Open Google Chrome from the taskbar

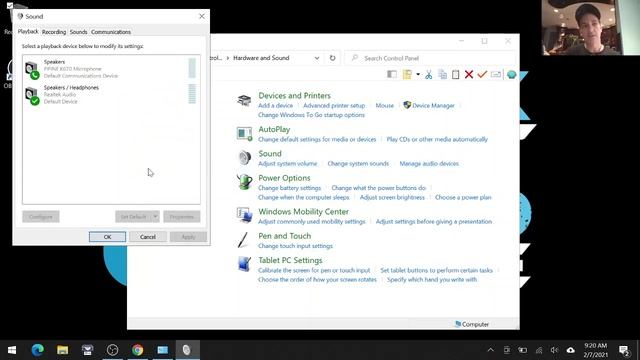[138, 350]
